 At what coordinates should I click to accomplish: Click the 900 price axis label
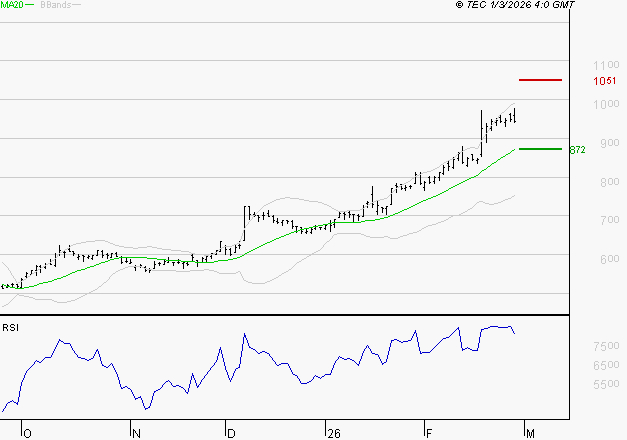pyautogui.click(x=610, y=143)
